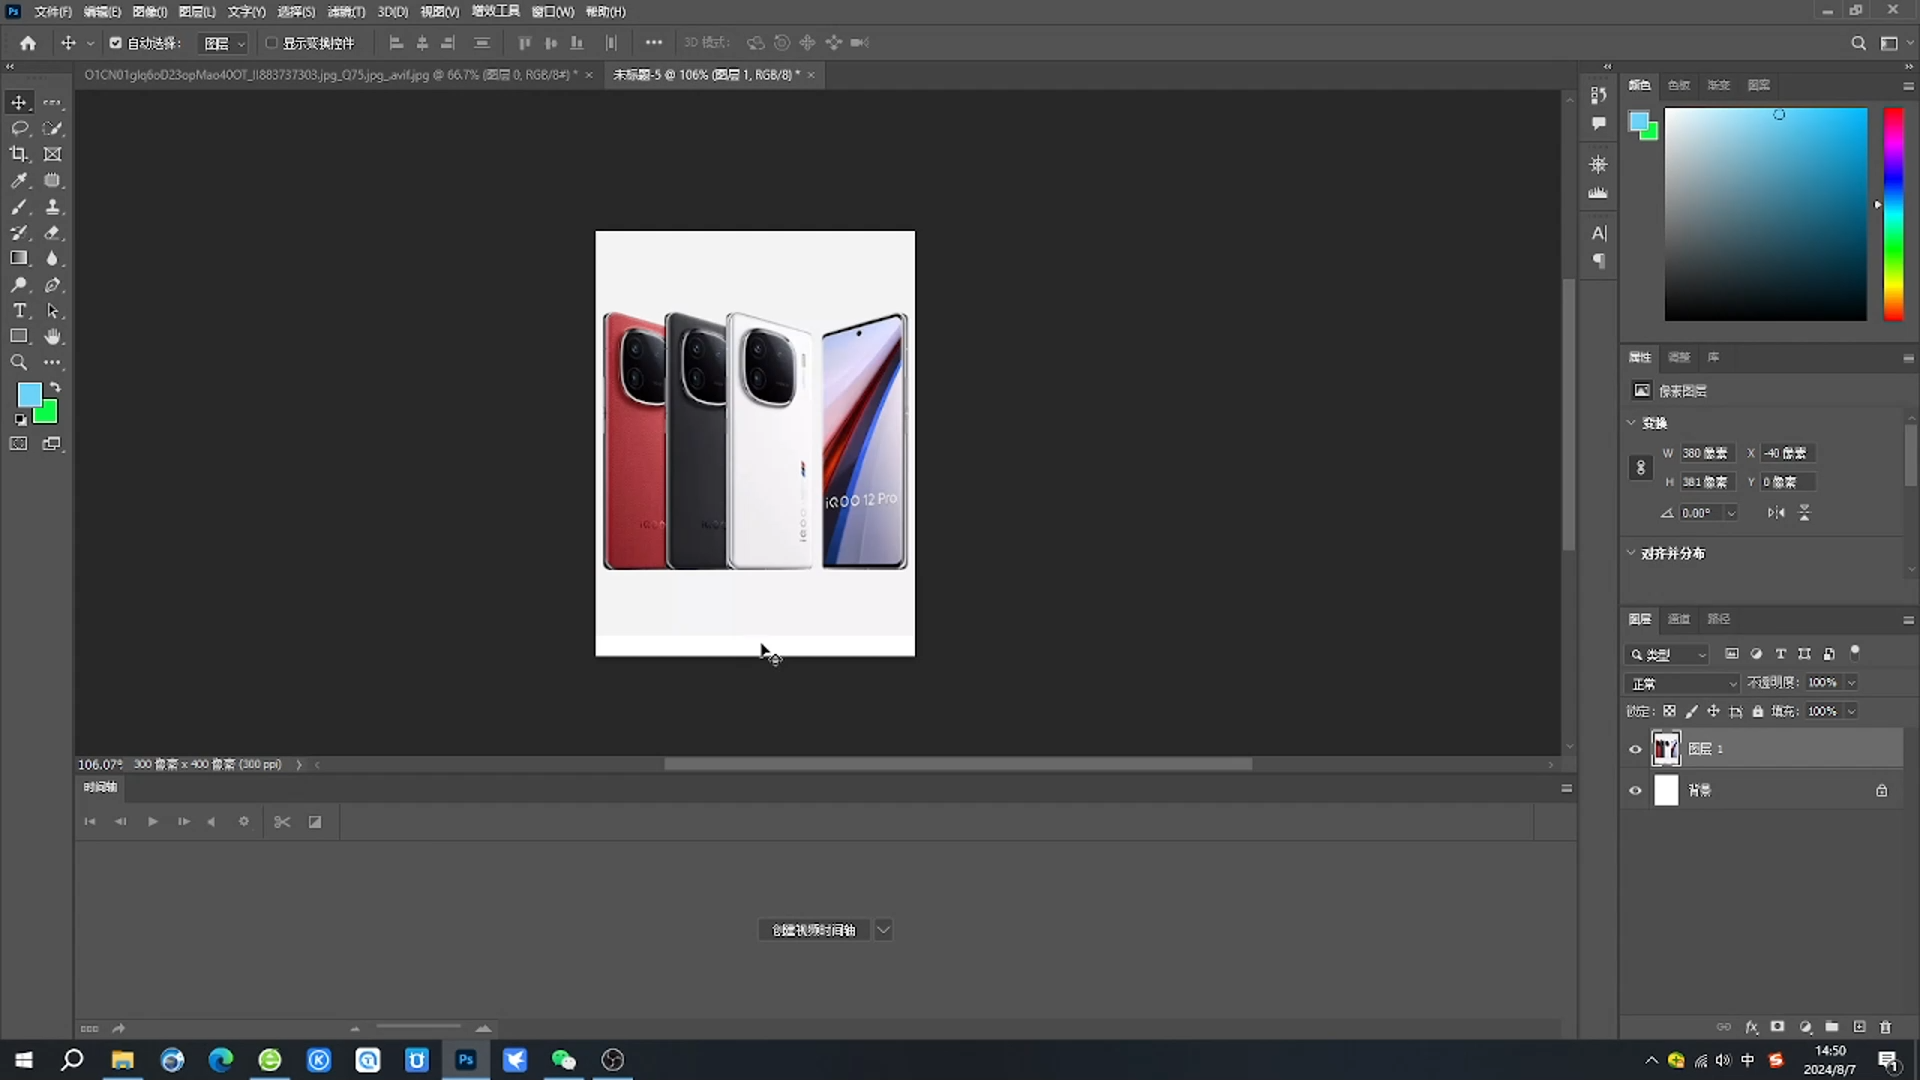Image resolution: width=1920 pixels, height=1080 pixels.
Task: Open the Windows Start menu
Action: pyautogui.click(x=24, y=1060)
